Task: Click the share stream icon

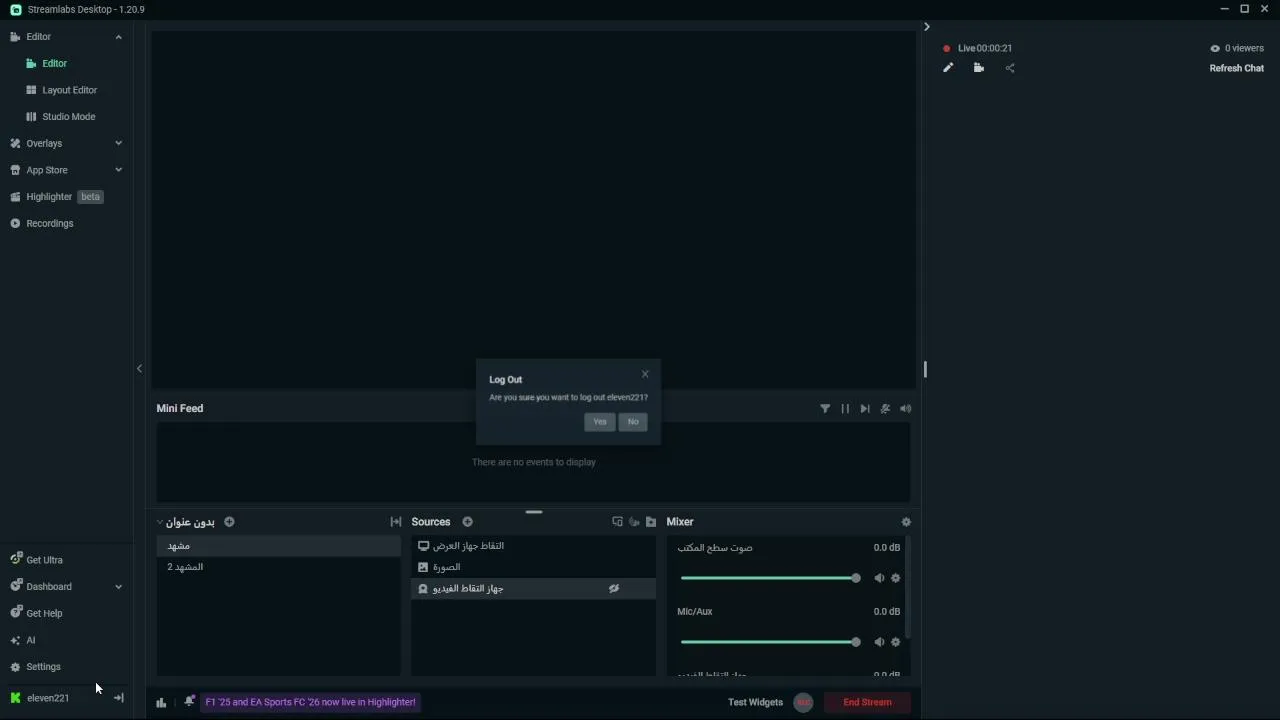Action: (1010, 68)
